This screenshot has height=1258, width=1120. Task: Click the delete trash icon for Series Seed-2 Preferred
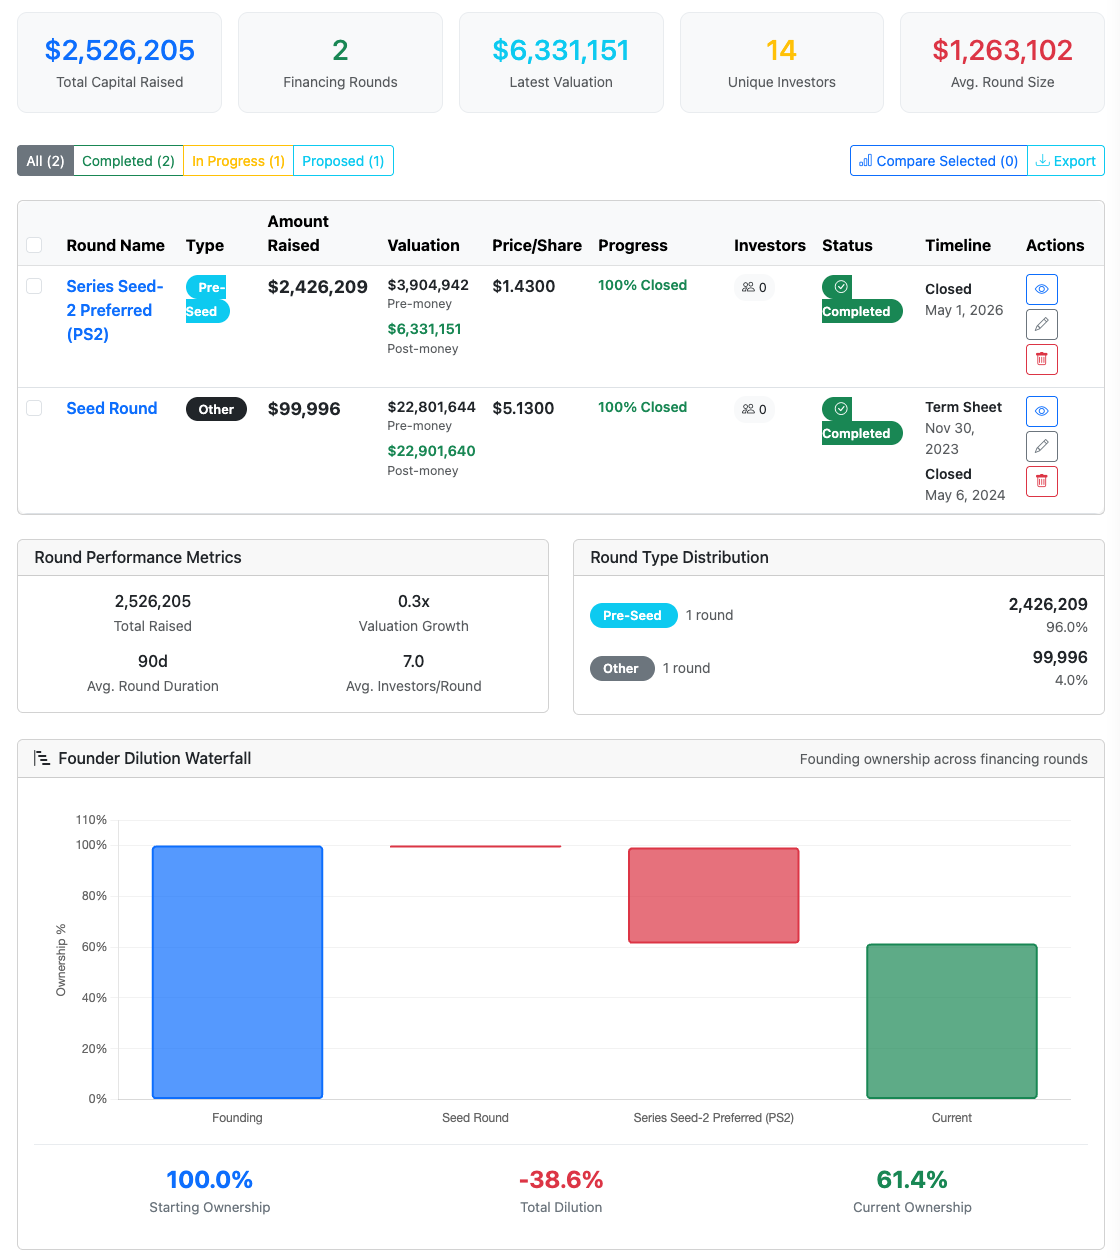pyautogui.click(x=1041, y=359)
